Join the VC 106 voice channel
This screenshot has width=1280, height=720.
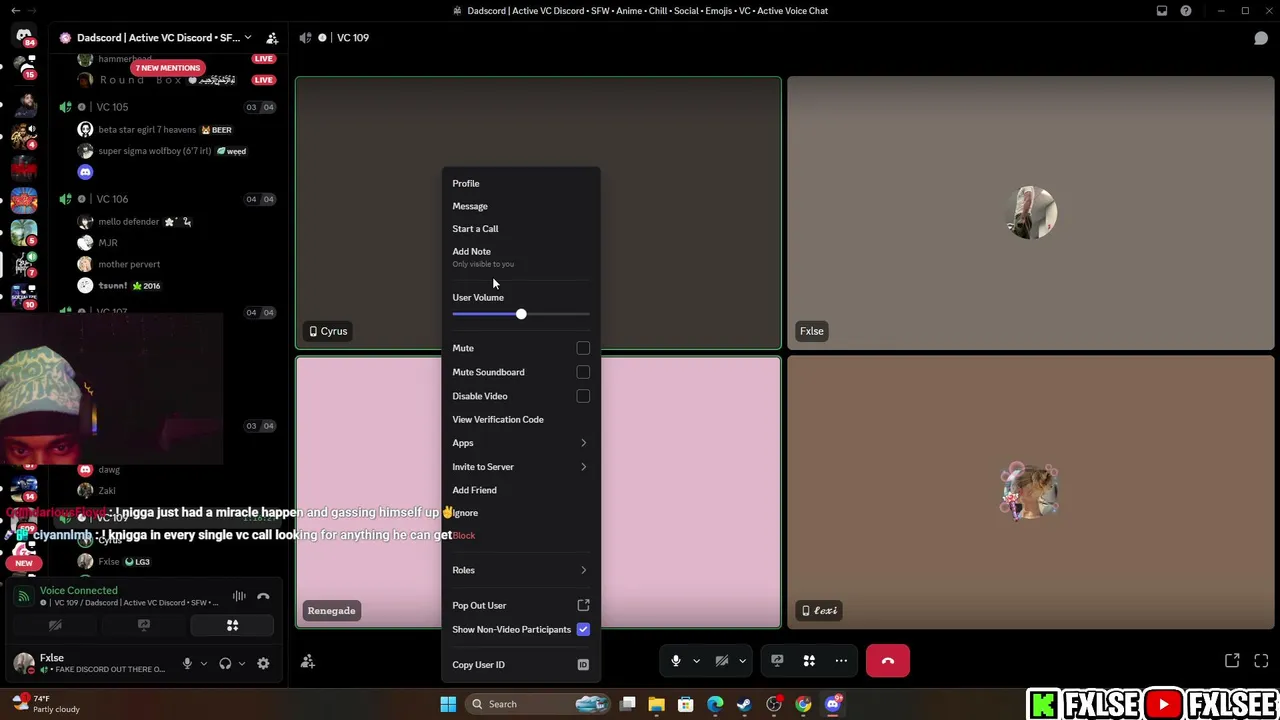112,199
